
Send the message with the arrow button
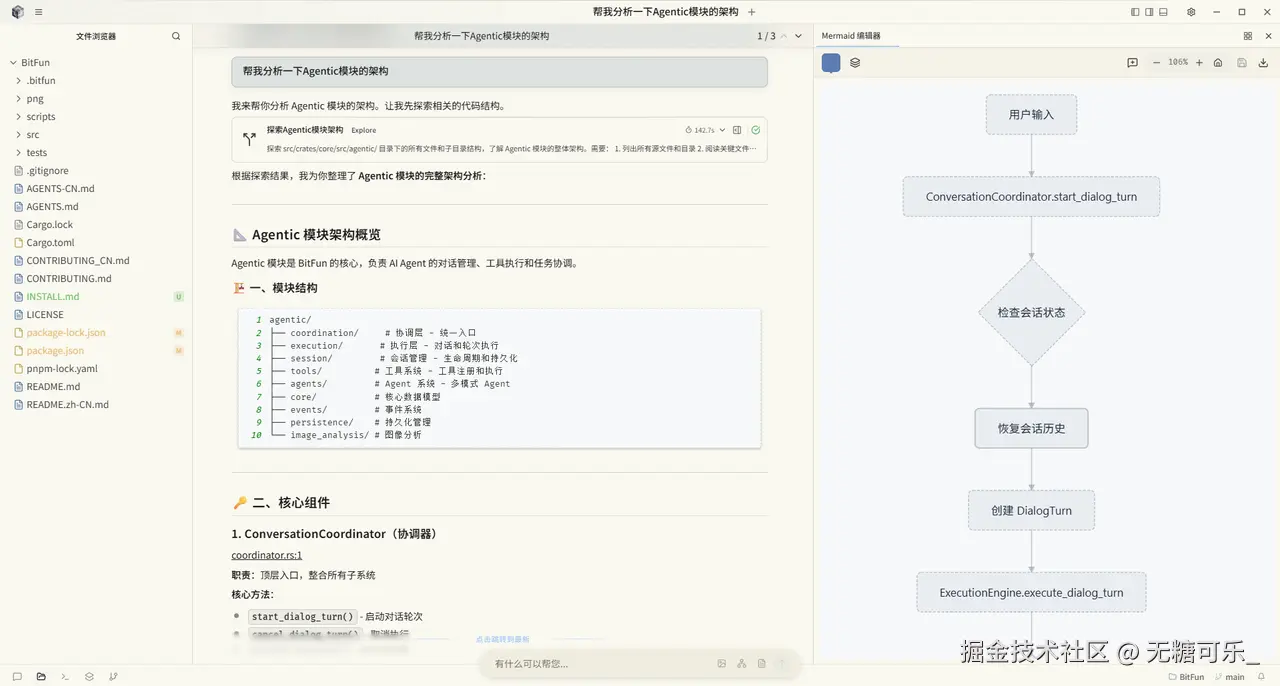(x=783, y=664)
